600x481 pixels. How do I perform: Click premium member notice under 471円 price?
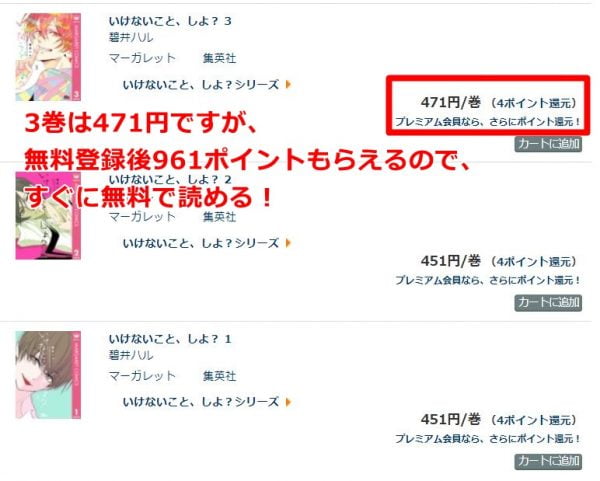[x=488, y=122]
